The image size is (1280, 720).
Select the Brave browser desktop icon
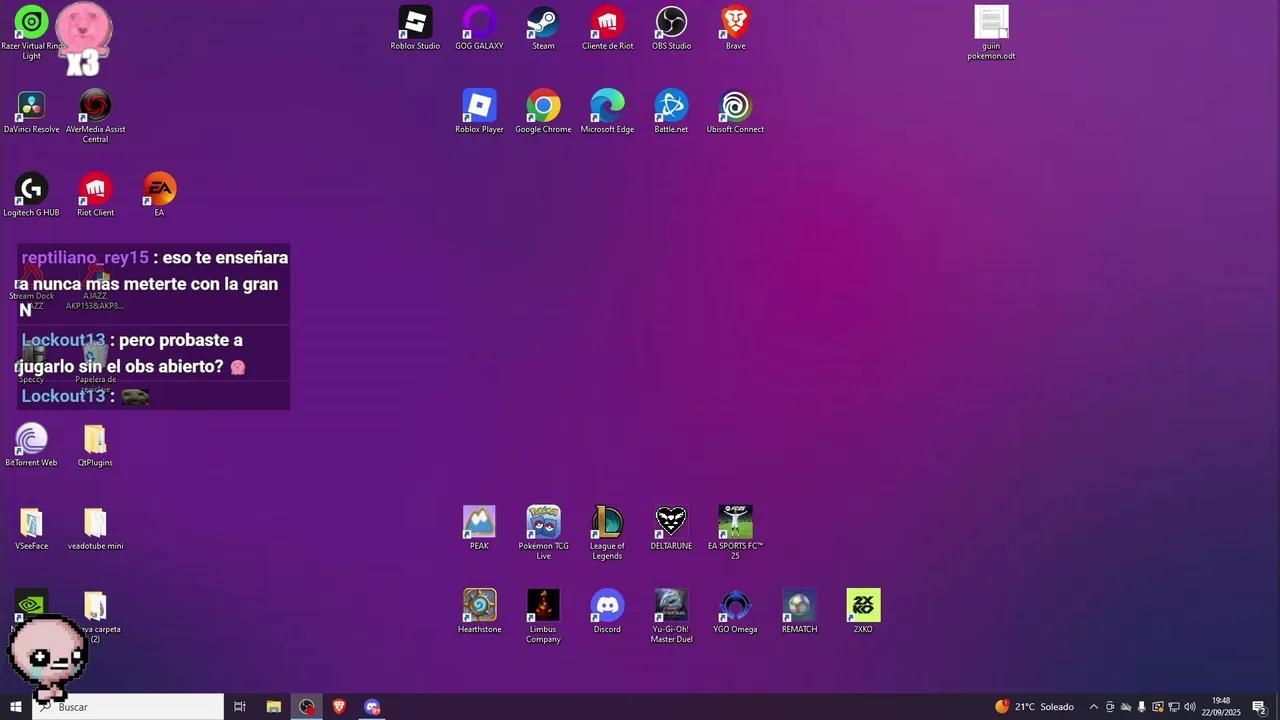[735, 28]
